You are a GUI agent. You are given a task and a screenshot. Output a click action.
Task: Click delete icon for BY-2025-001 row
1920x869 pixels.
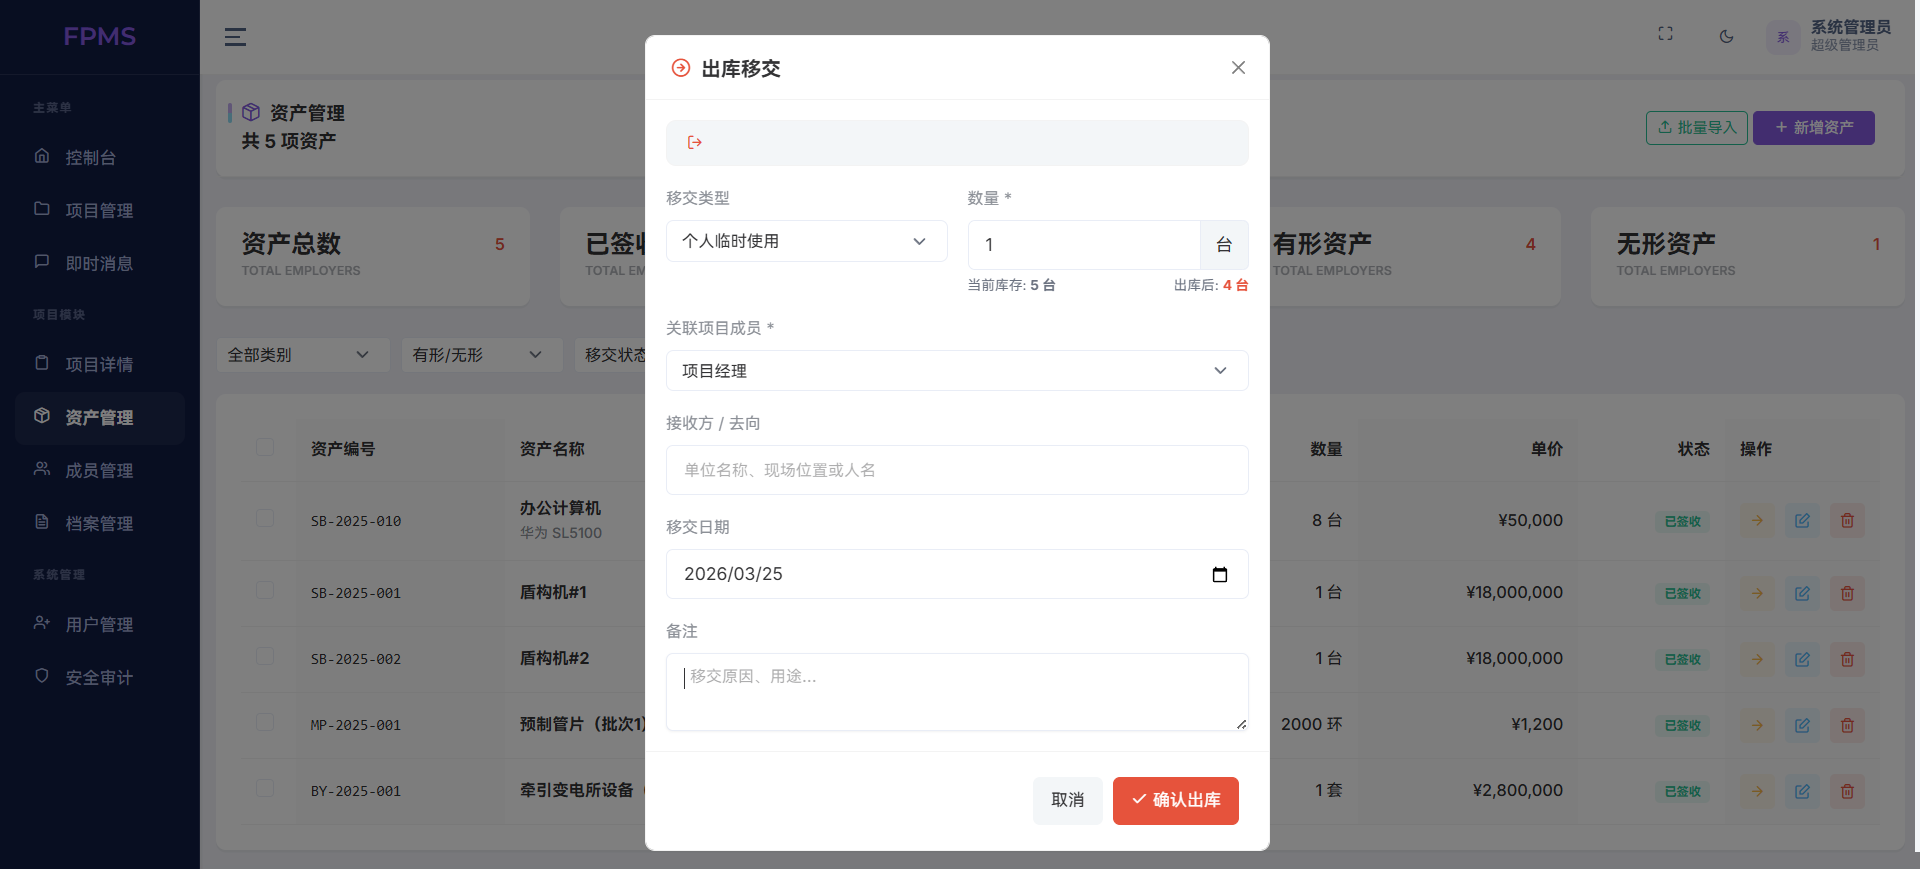coord(1847,791)
